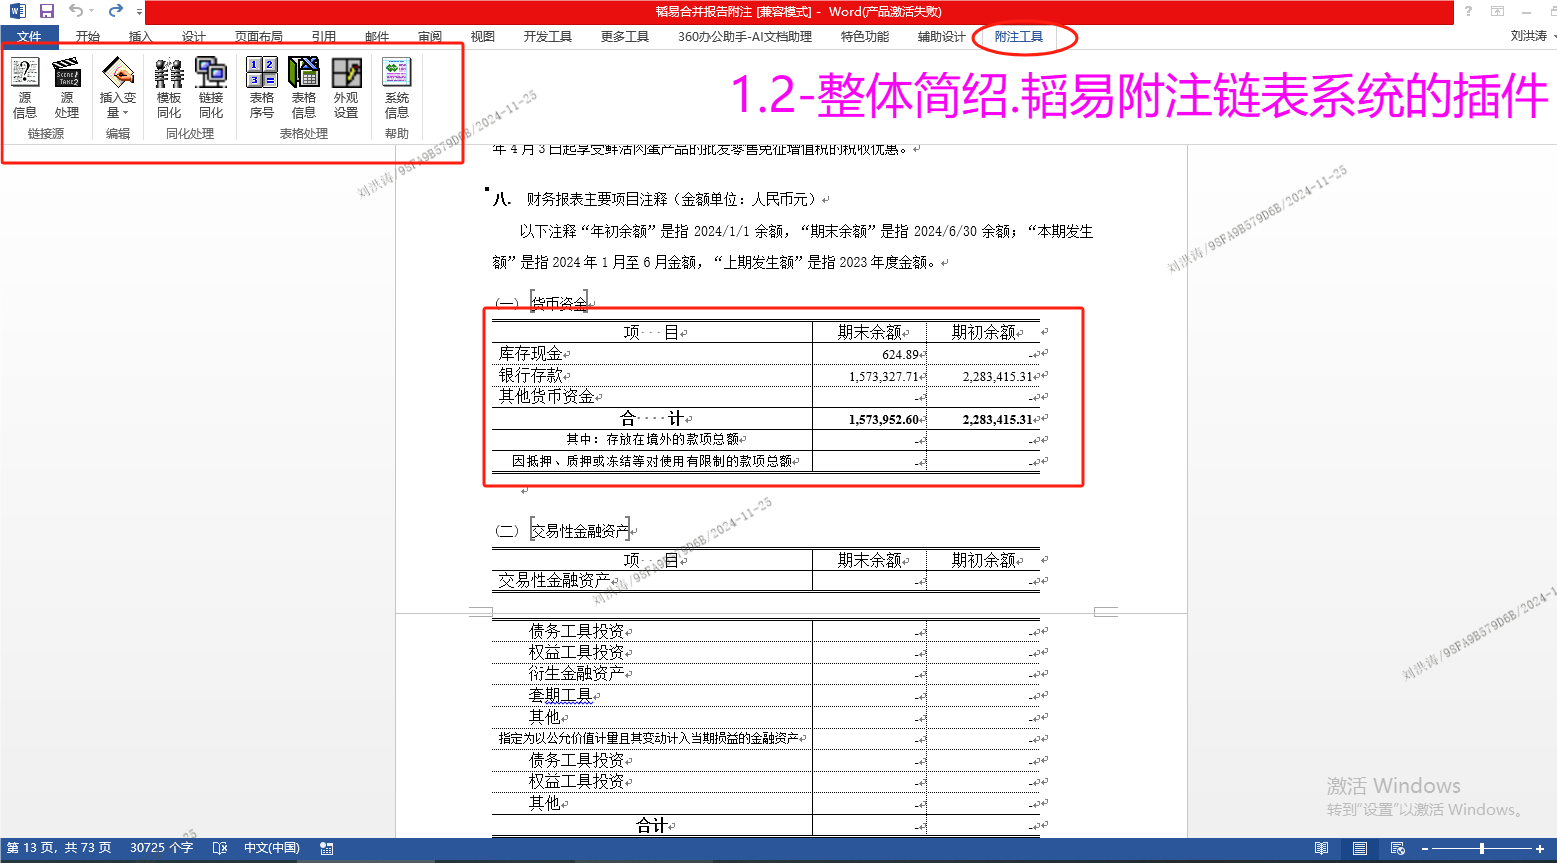Click the 刘洪涛 account name dropdown

pos(1532,36)
